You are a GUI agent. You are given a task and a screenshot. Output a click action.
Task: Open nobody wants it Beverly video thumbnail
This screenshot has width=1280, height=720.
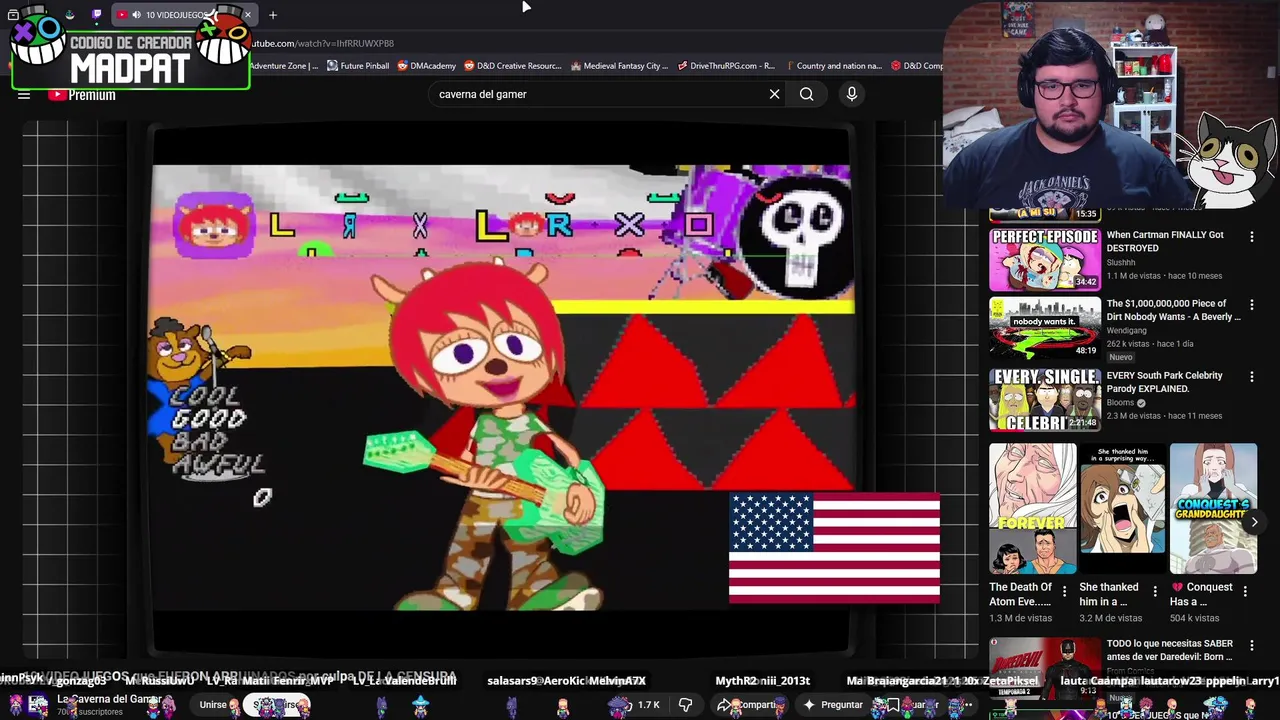[1045, 327]
